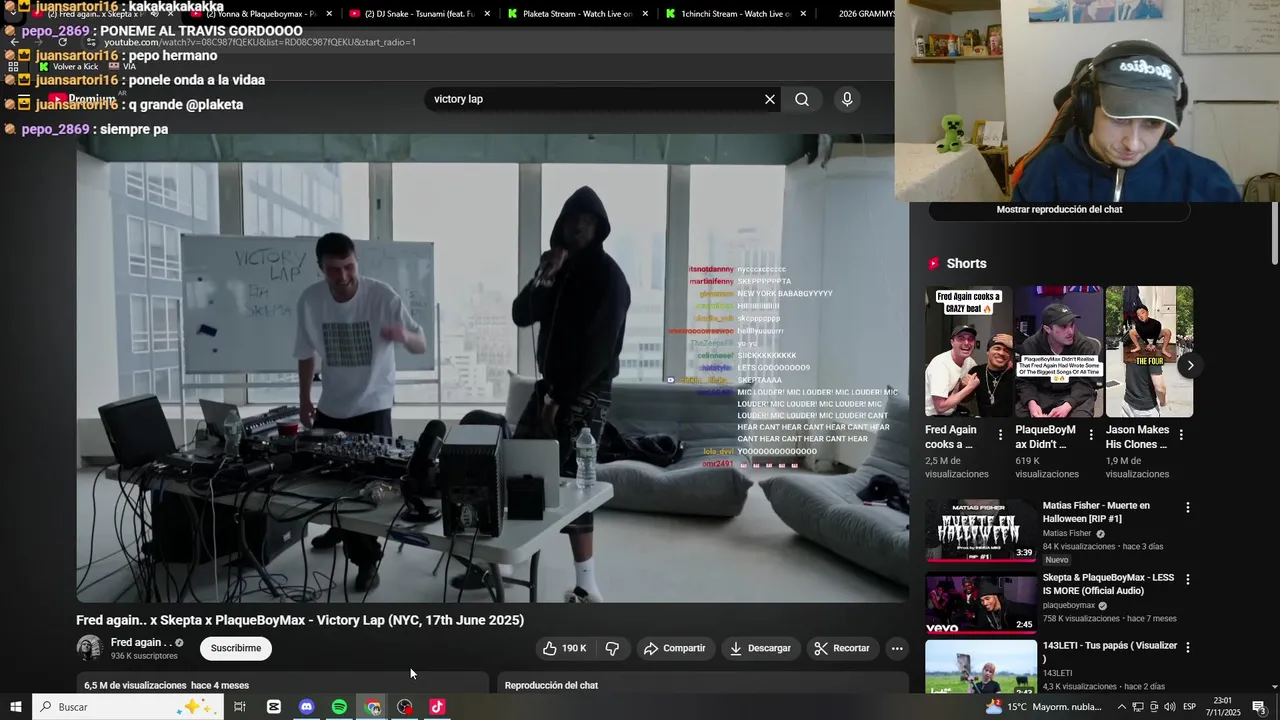Click Recortar to clip the video
This screenshot has height=720, width=1280.
[842, 648]
